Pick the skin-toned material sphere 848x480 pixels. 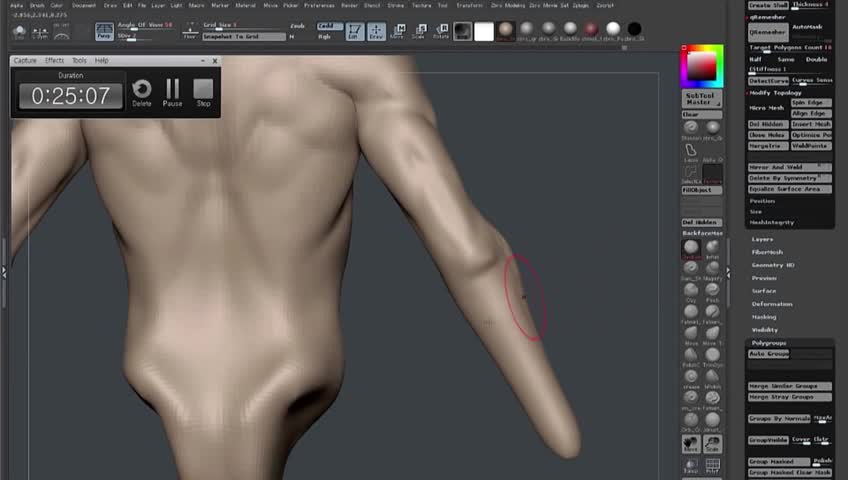506,29
